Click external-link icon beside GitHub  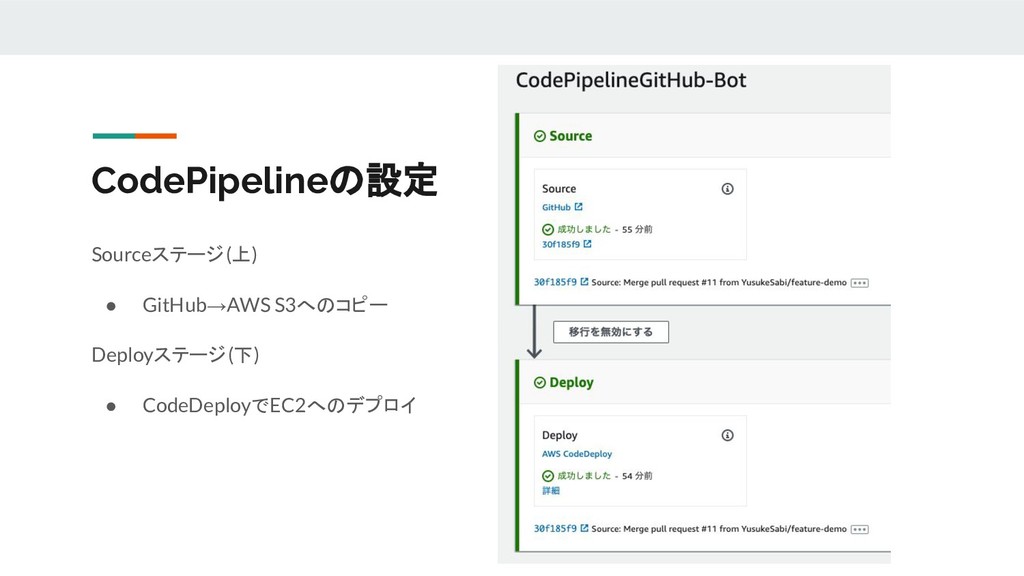(x=578, y=207)
